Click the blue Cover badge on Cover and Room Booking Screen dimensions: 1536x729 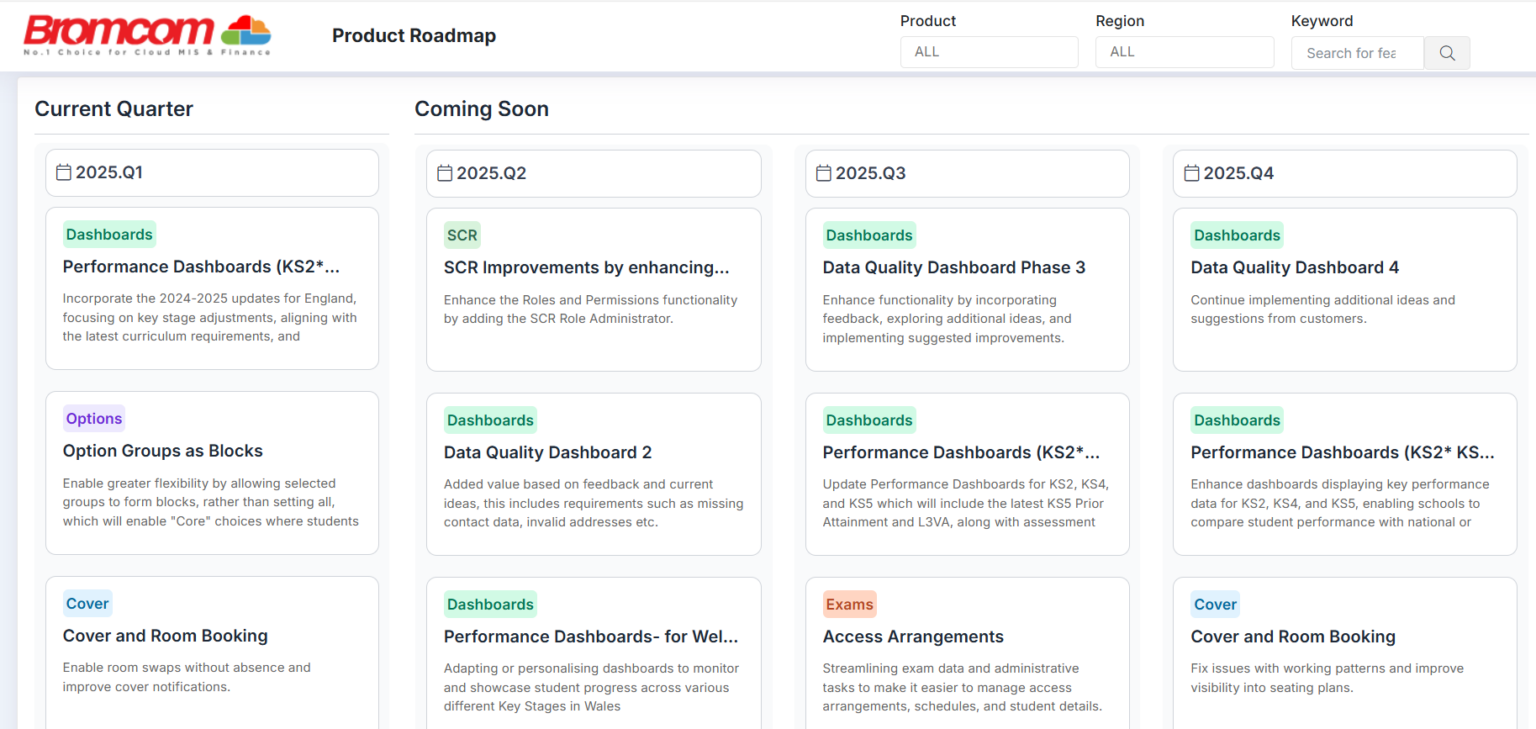(87, 603)
